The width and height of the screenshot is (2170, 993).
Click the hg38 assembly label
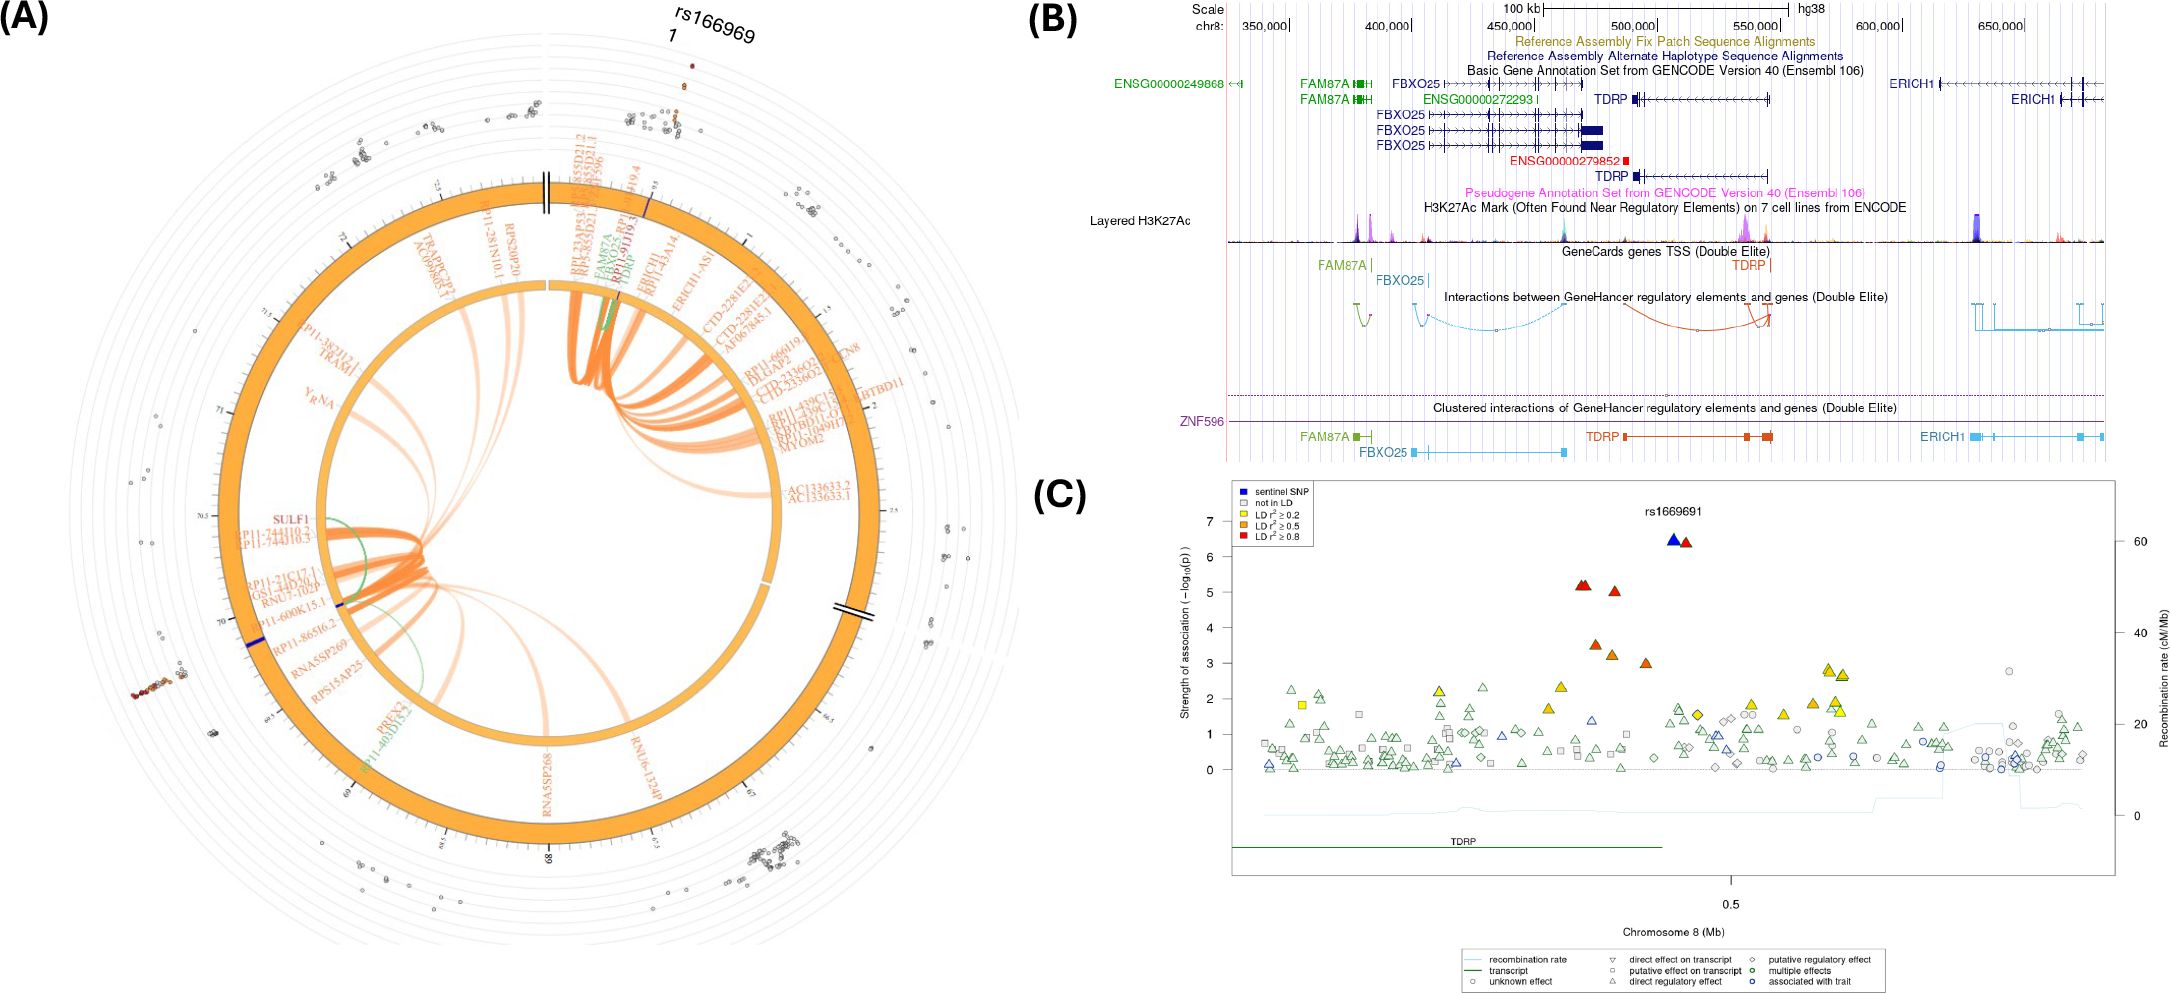[x=1811, y=9]
